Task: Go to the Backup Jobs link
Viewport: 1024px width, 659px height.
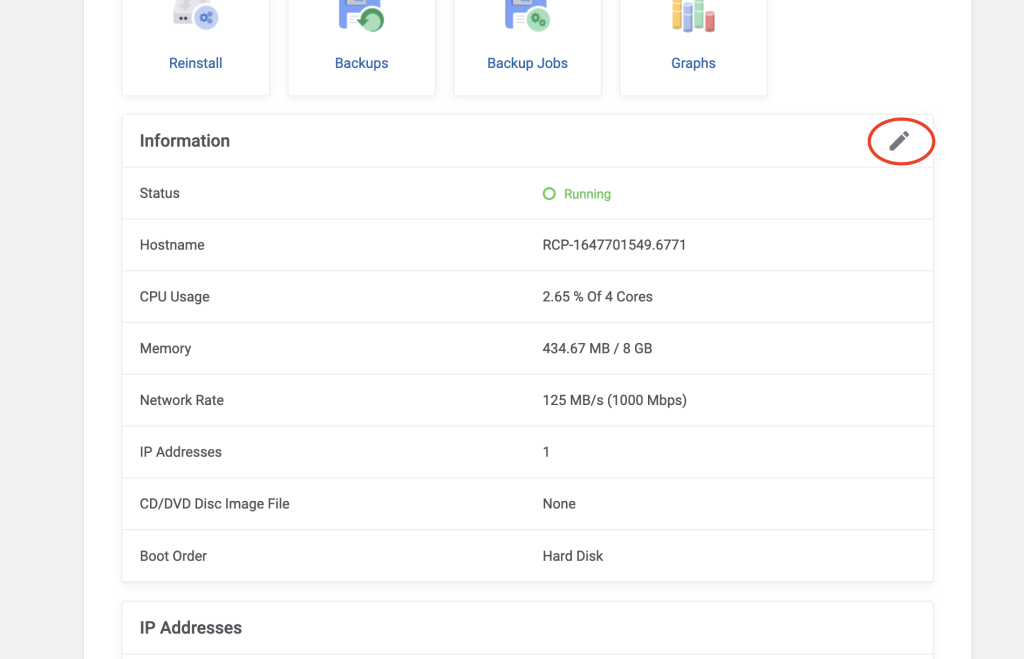Action: click(527, 63)
